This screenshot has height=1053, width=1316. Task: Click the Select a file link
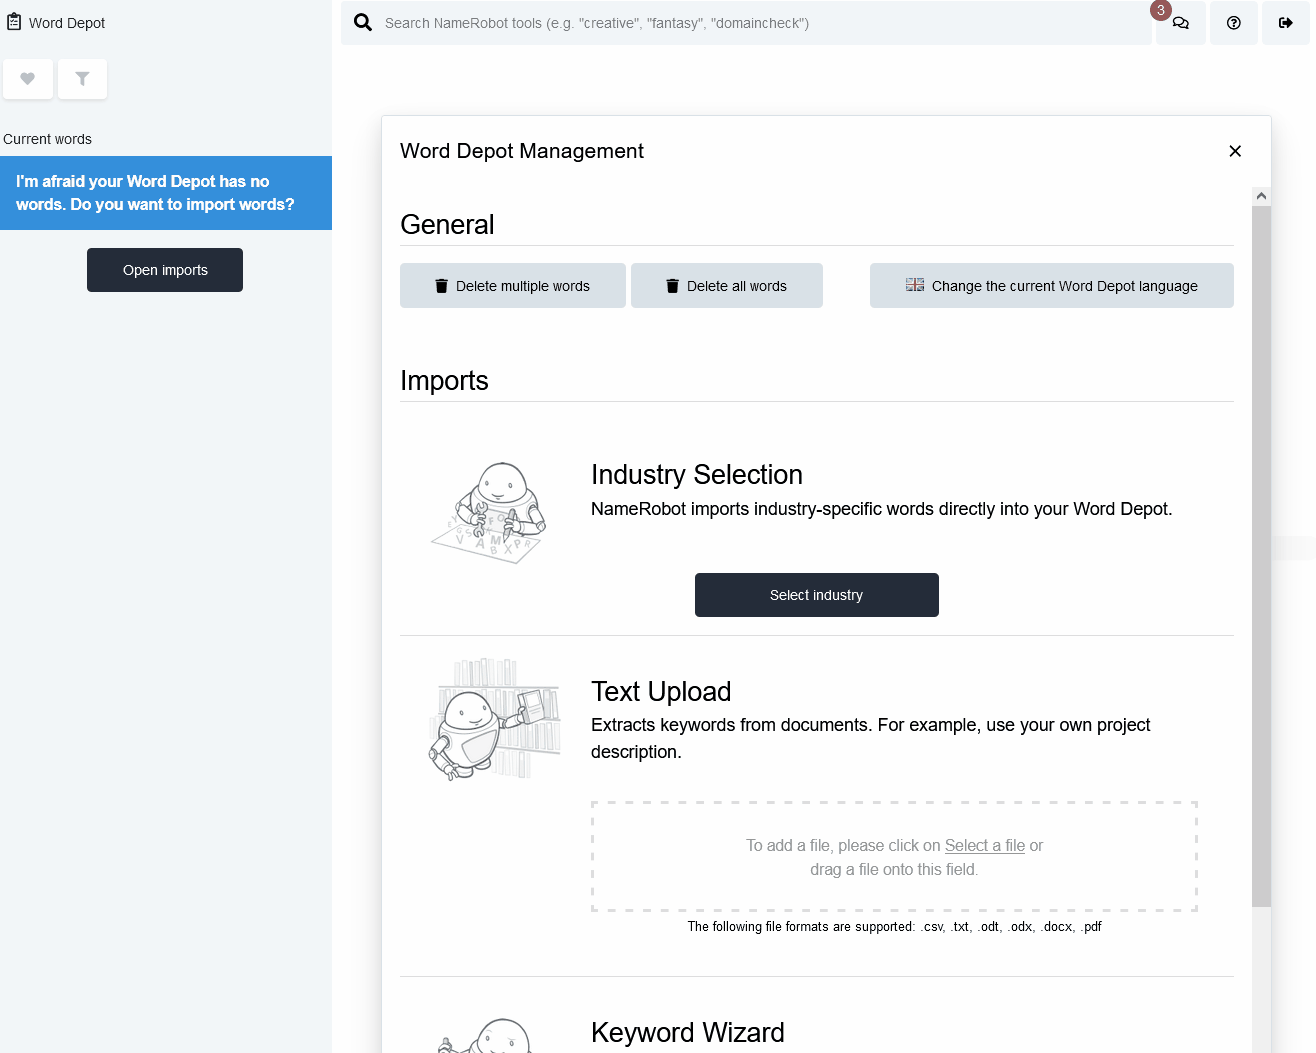984,845
